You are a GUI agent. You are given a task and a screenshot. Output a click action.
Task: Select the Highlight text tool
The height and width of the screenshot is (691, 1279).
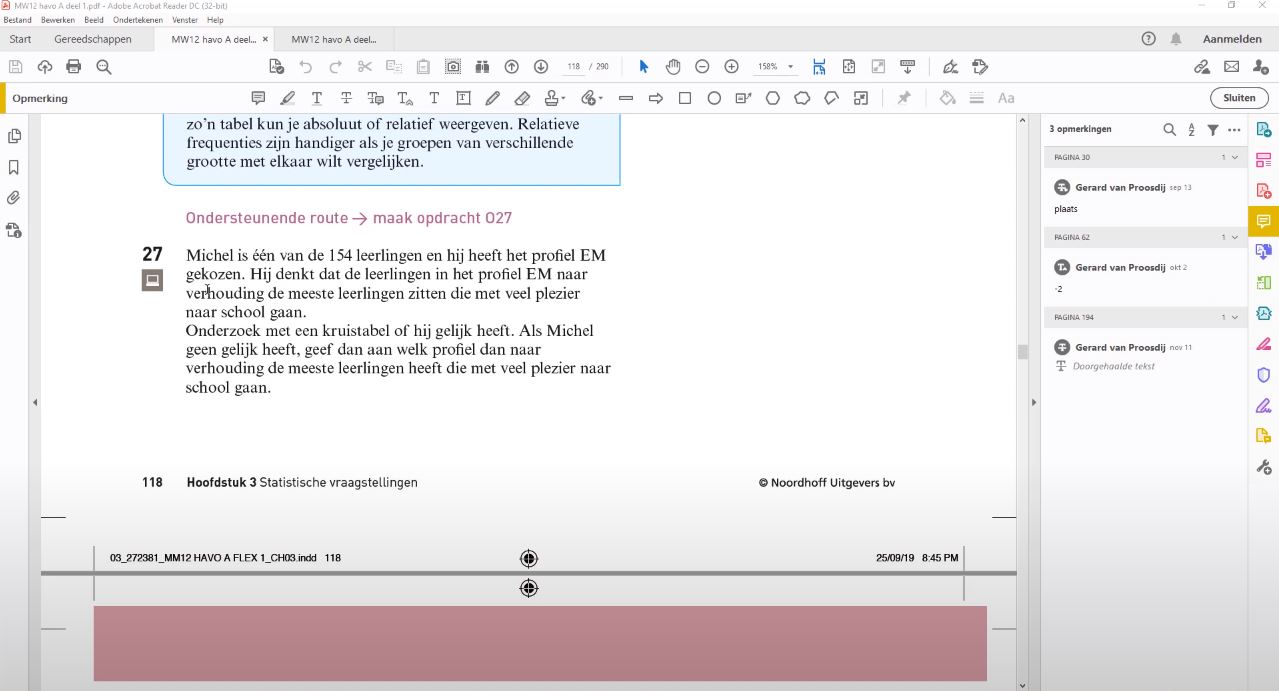[x=288, y=98]
